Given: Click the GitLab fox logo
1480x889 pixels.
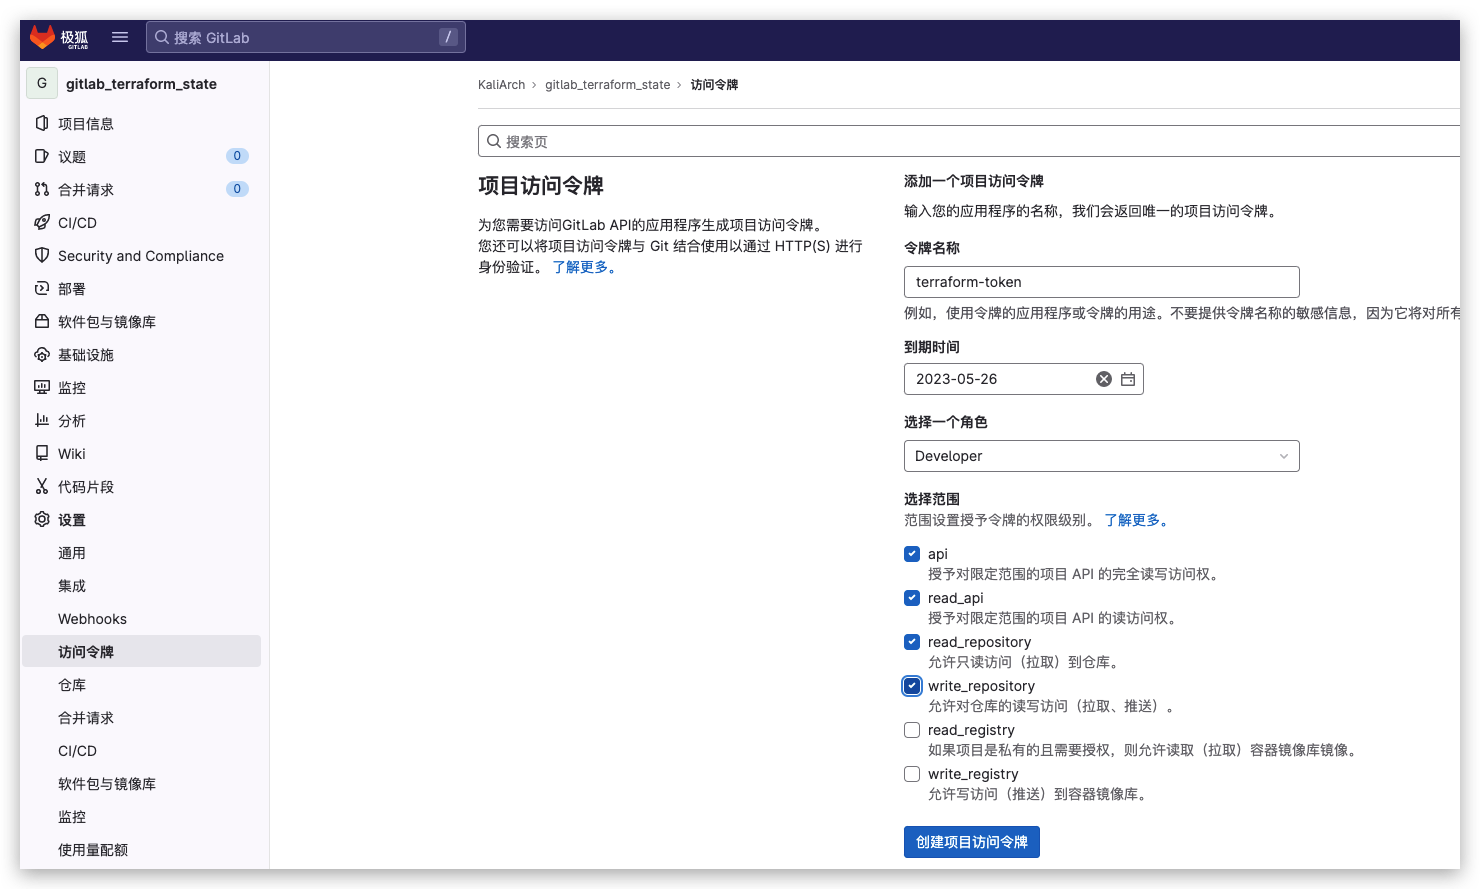Looking at the screenshot, I should (x=43, y=37).
